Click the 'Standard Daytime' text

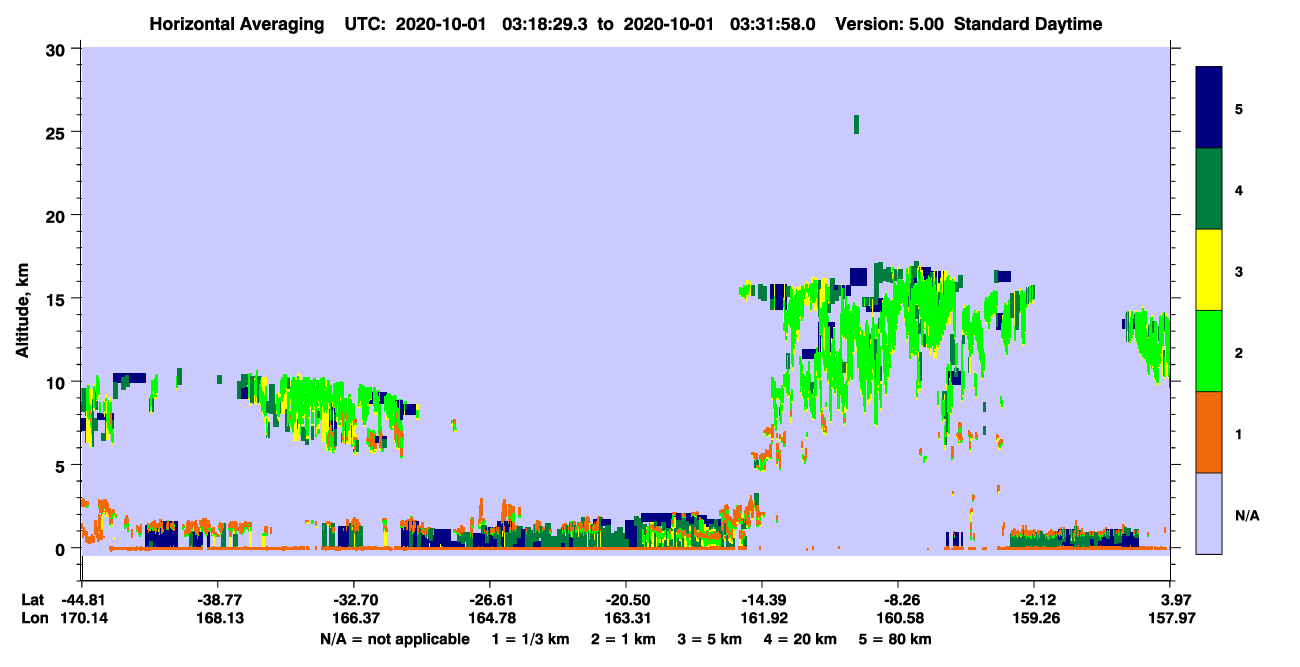tap(1028, 24)
